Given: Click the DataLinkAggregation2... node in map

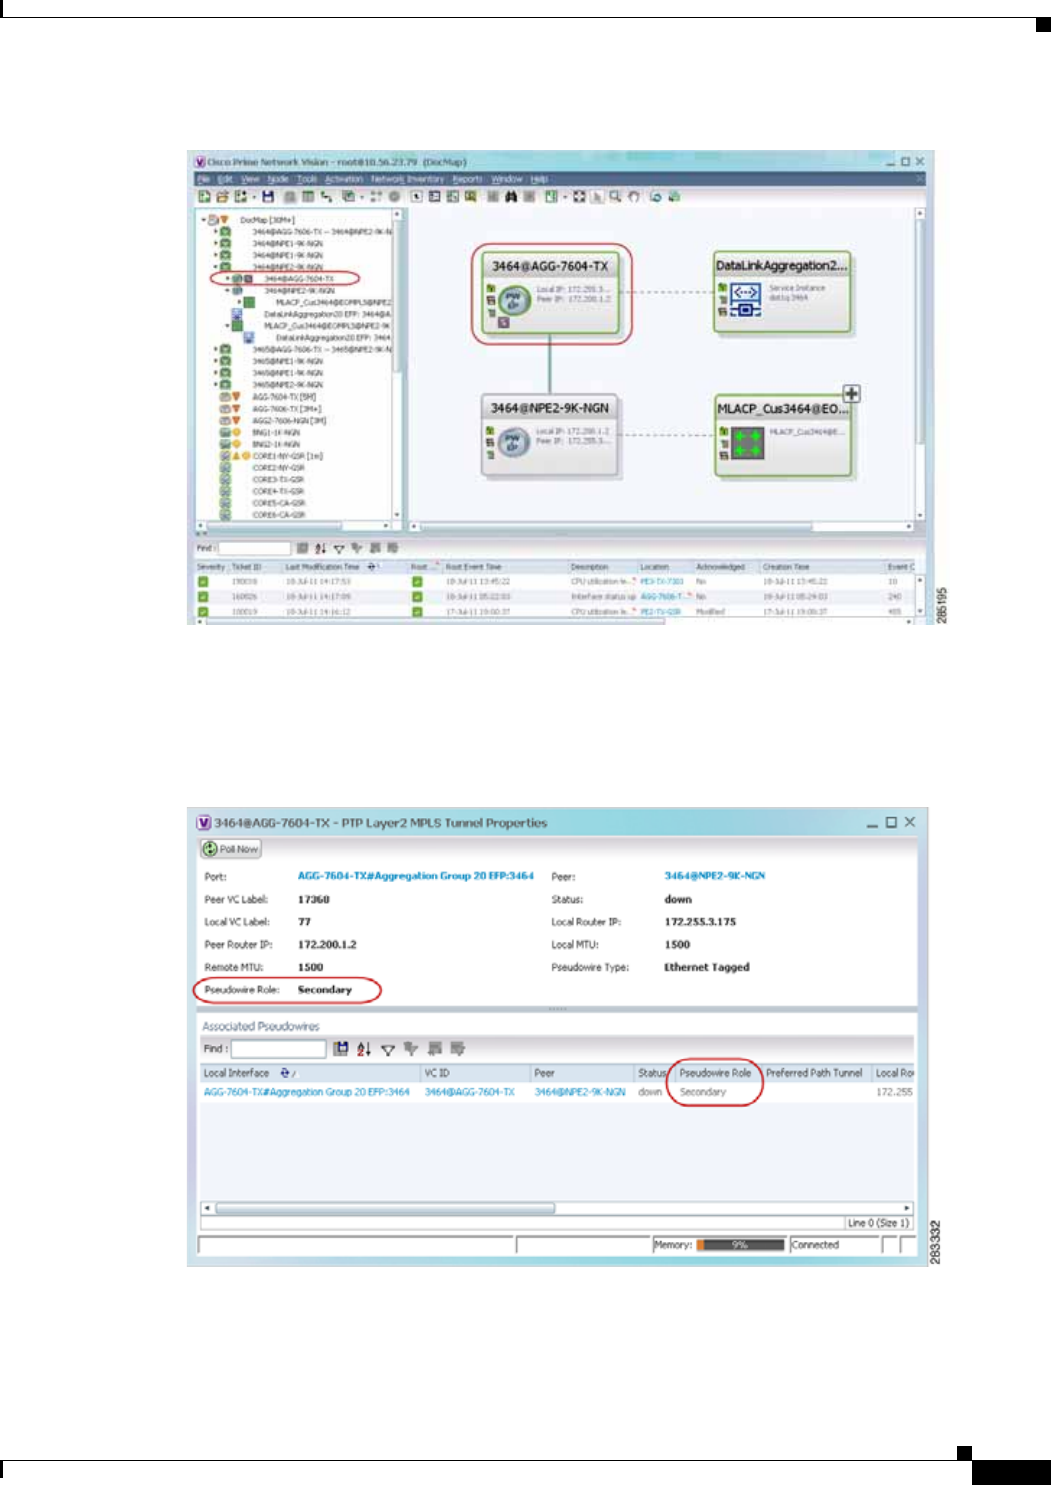Looking at the screenshot, I should 782,291.
